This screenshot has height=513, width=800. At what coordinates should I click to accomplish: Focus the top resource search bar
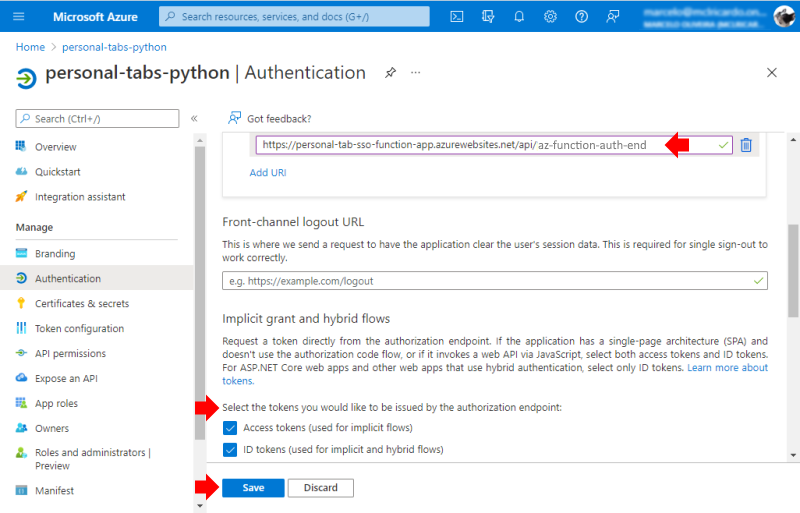(294, 16)
